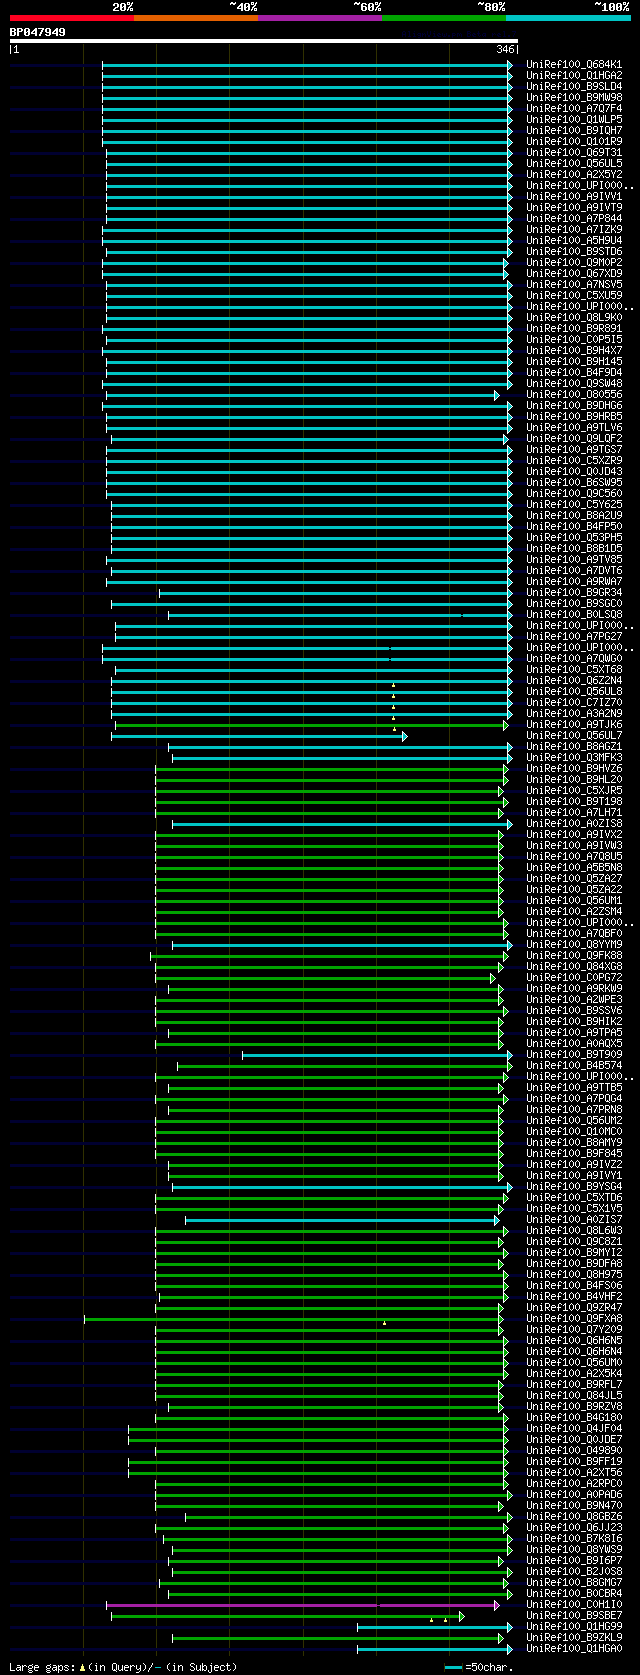Image resolution: width=640 pixels, height=1675 pixels.
Task: Click UniRef100_B9SSV6 label
Action: [574, 1010]
